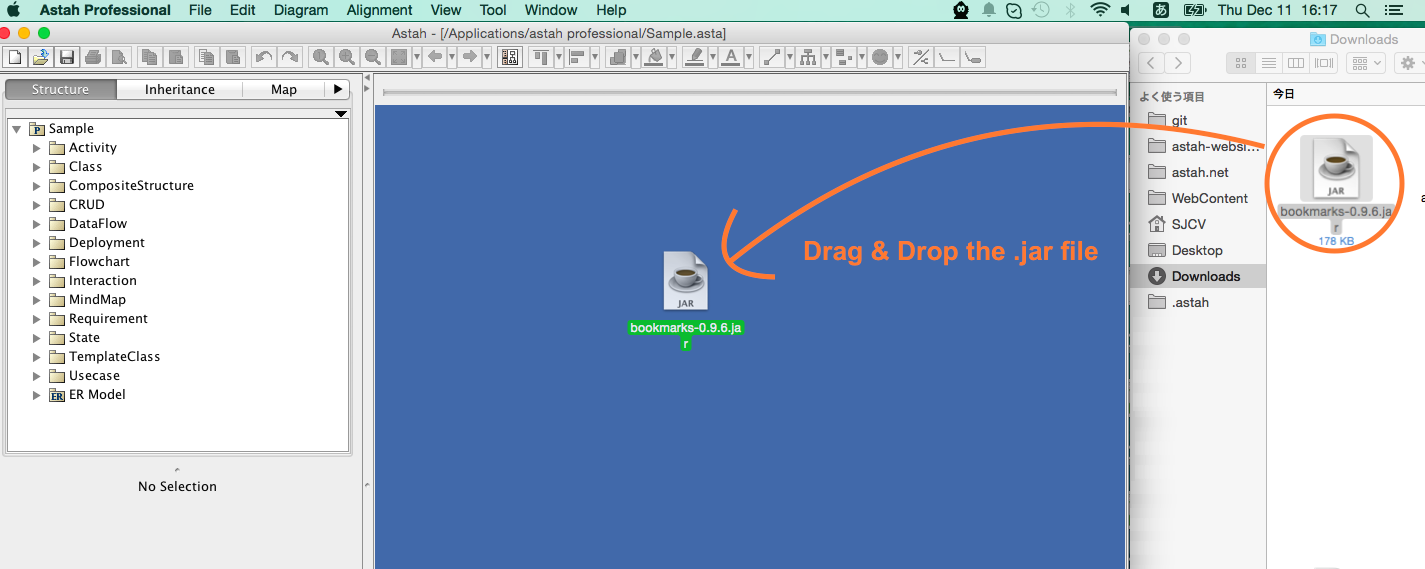Click the font color 'A' icon
Viewport: 1425px width, 569px height.
pyautogui.click(x=730, y=57)
